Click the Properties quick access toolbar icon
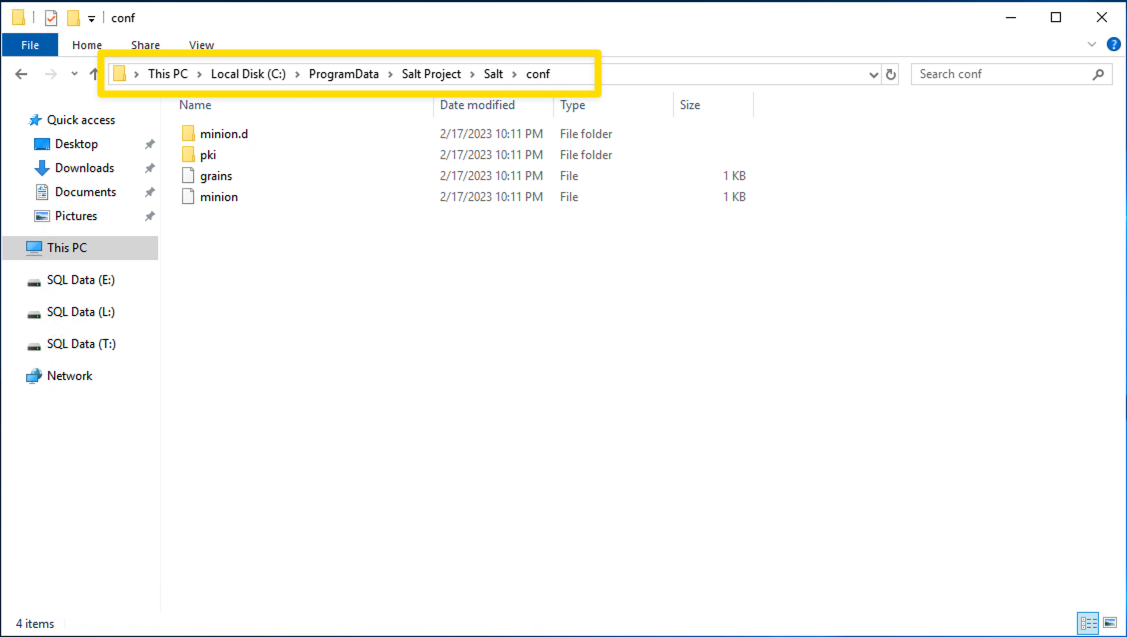The height and width of the screenshot is (637, 1127). coord(51,18)
